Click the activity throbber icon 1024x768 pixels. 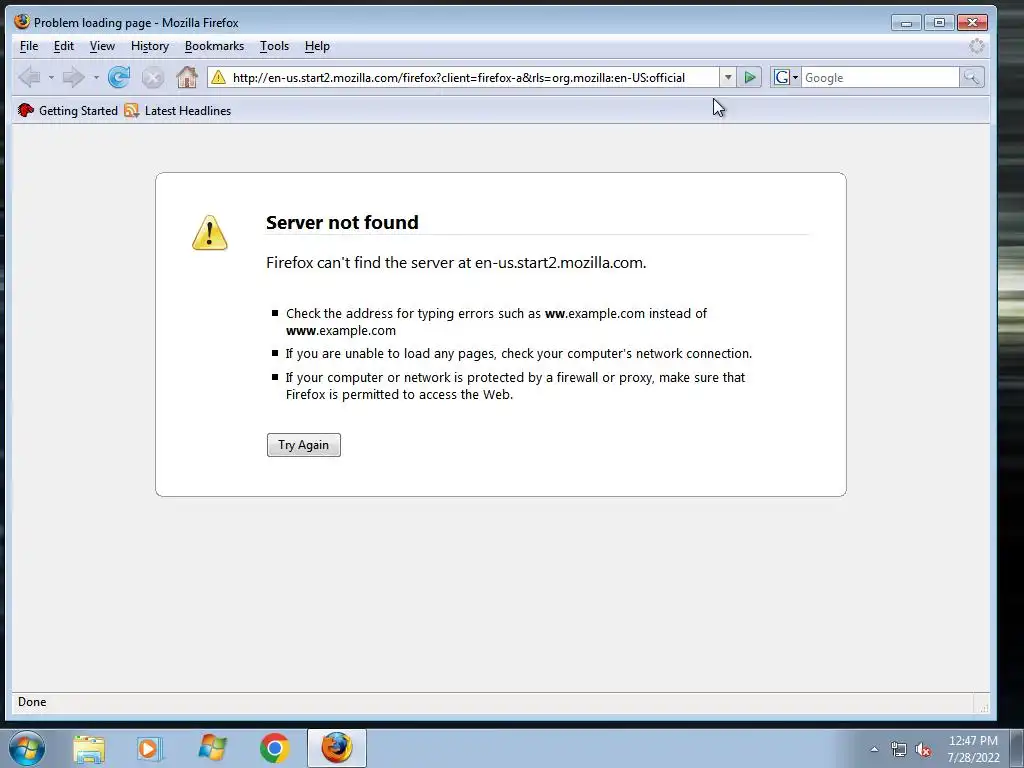(976, 46)
